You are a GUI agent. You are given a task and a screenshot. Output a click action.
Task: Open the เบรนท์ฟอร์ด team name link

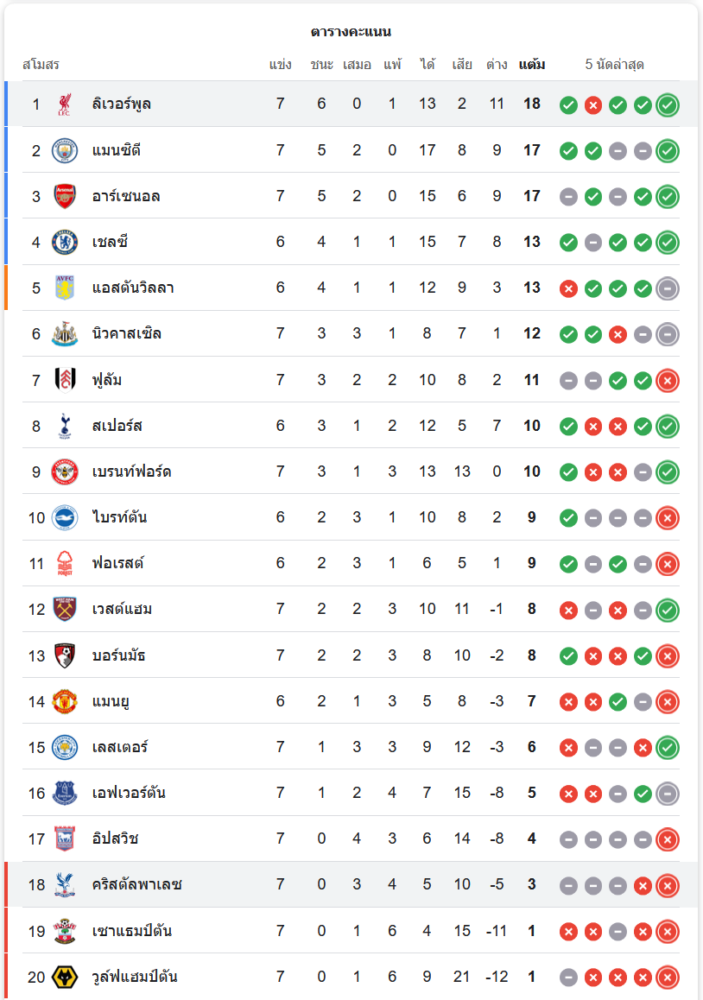pyautogui.click(x=131, y=471)
